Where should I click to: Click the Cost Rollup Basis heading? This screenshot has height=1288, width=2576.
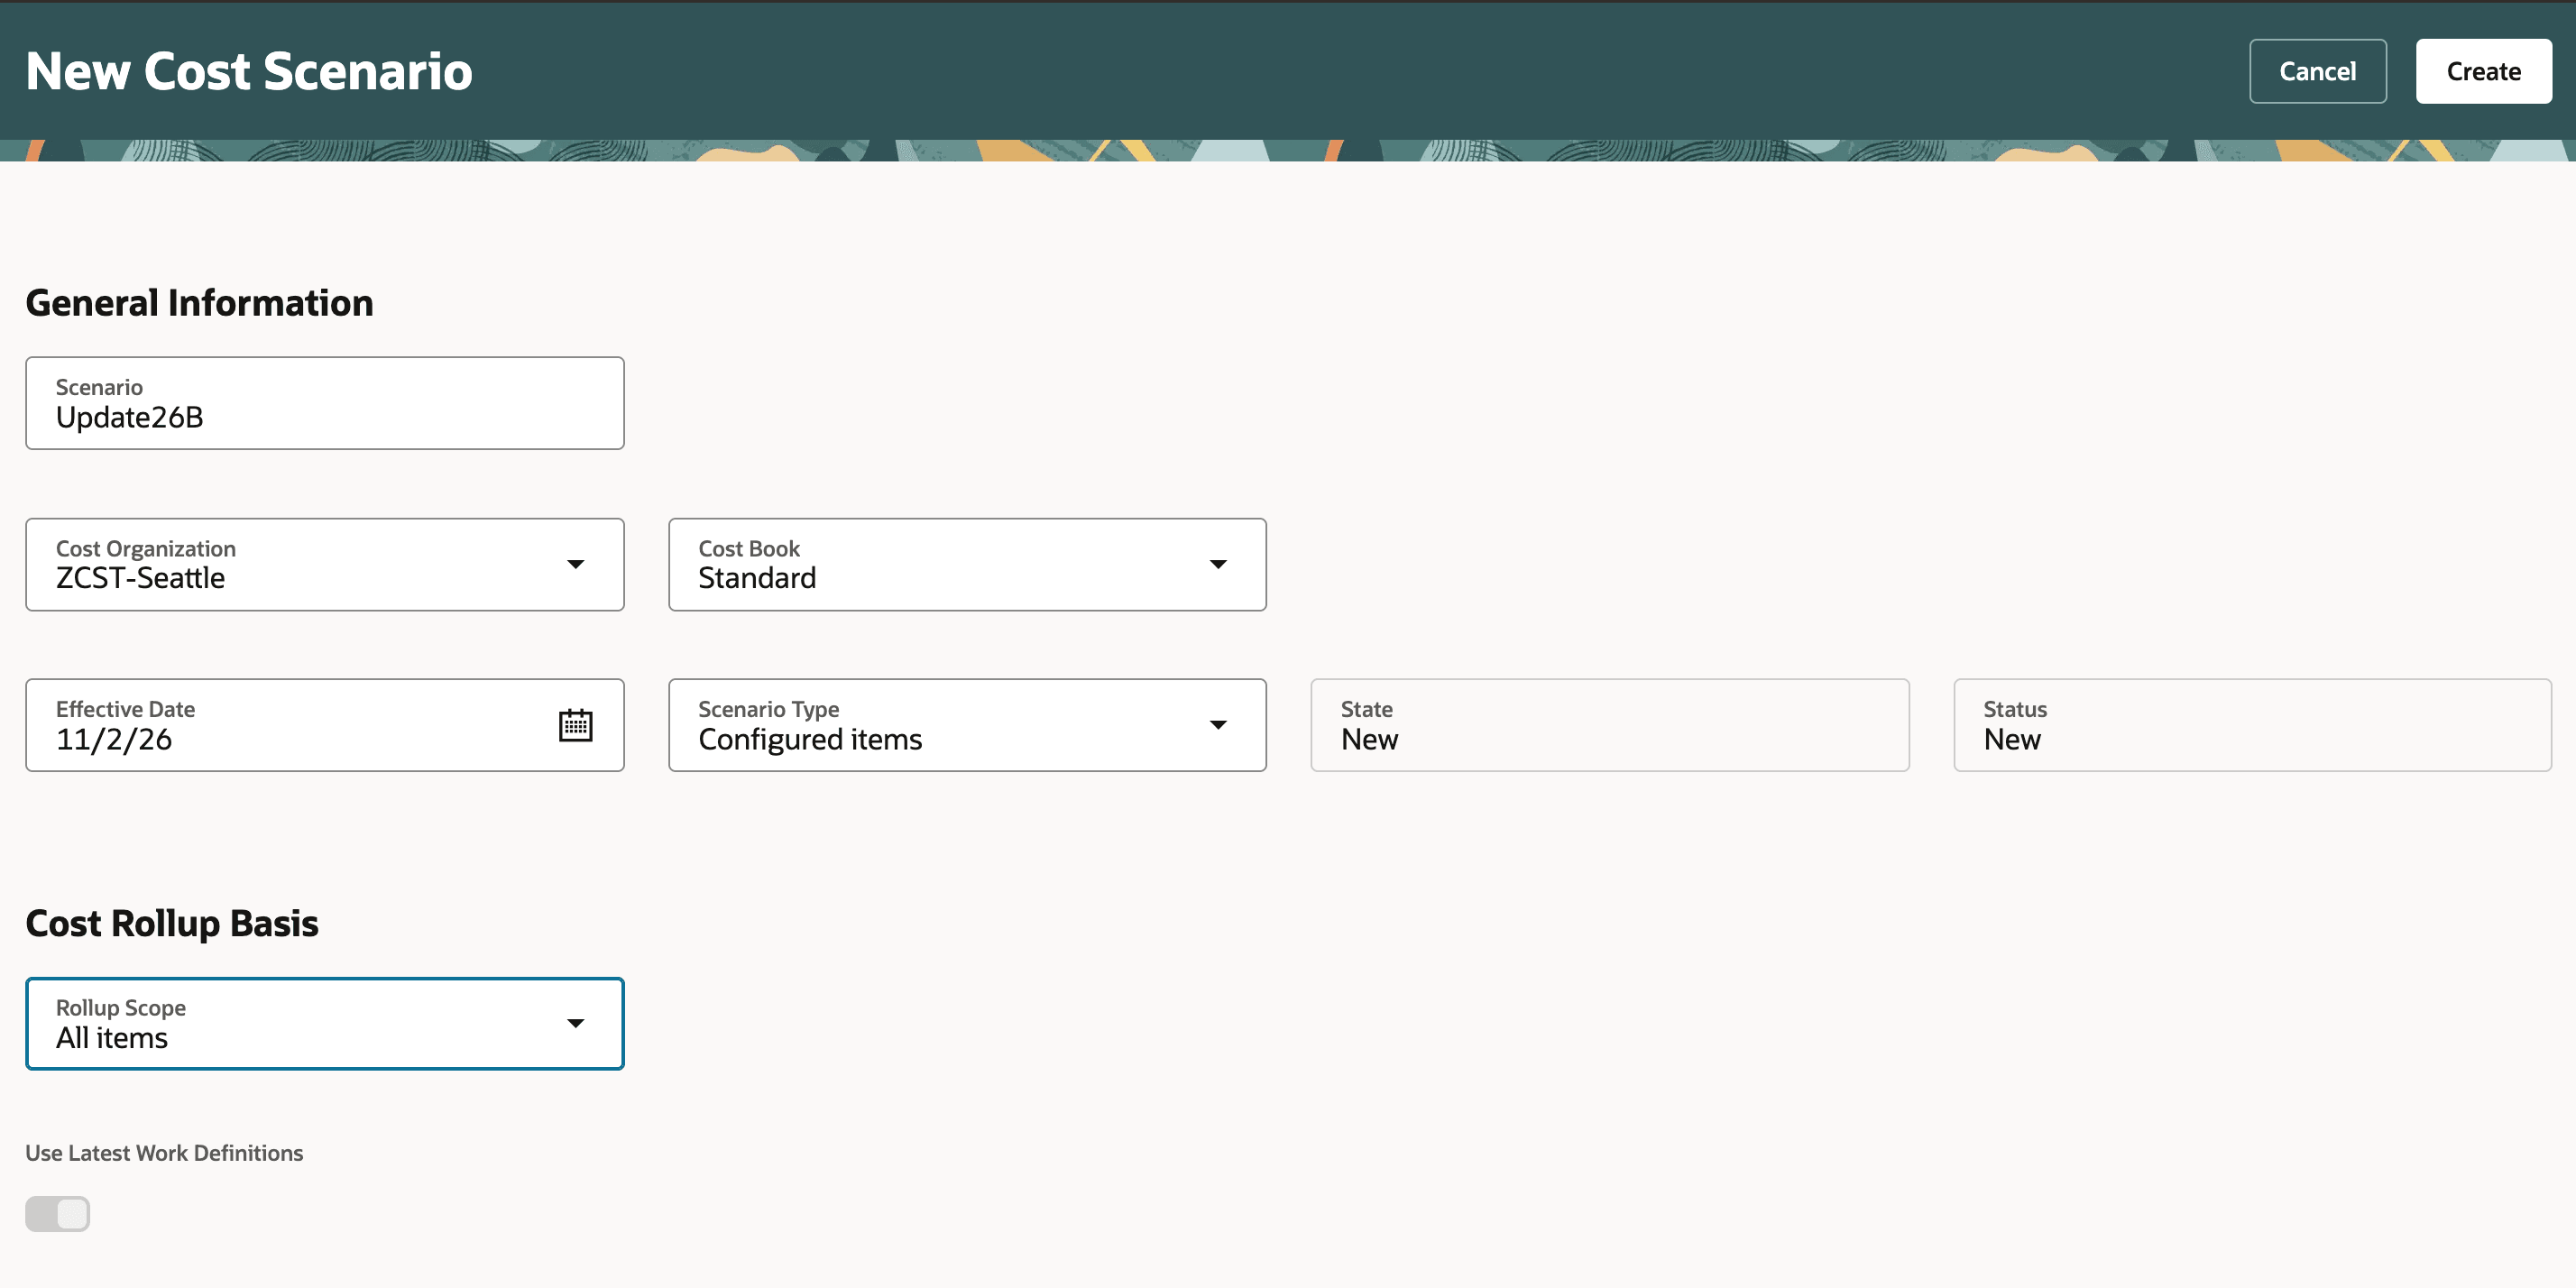click(171, 923)
